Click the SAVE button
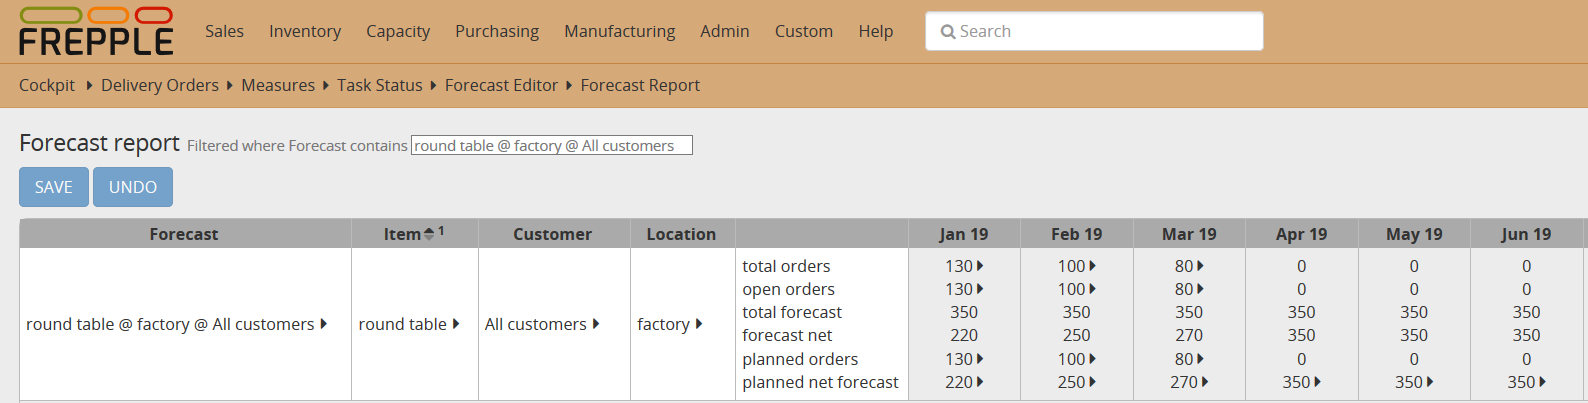 click(x=54, y=187)
